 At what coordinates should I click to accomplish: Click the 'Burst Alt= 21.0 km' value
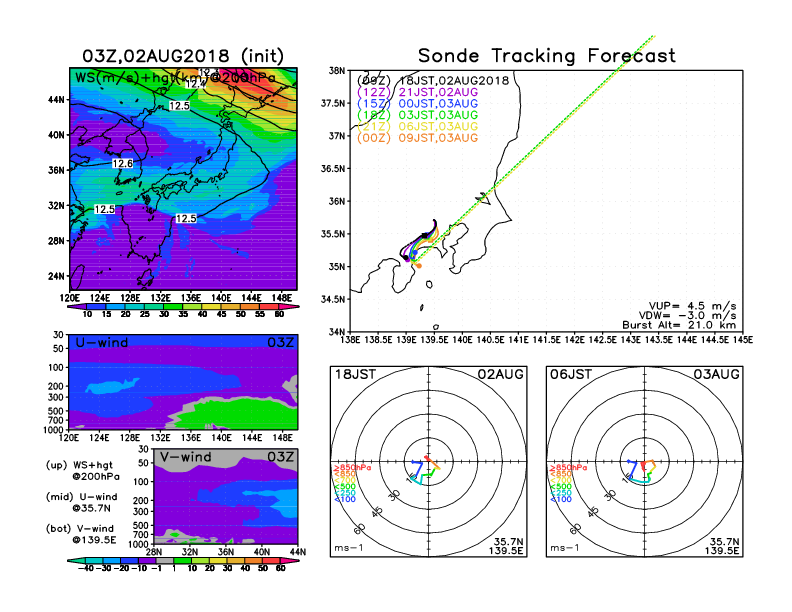click(x=679, y=325)
